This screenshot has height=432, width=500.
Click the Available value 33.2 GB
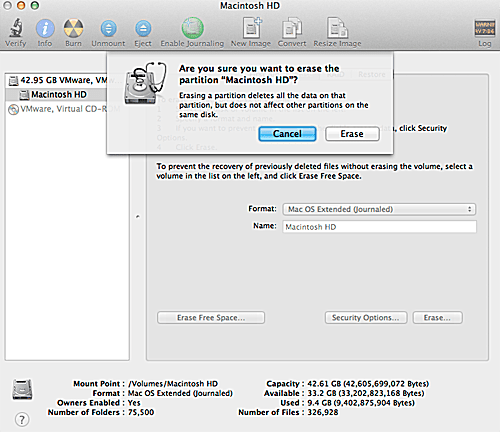point(366,393)
